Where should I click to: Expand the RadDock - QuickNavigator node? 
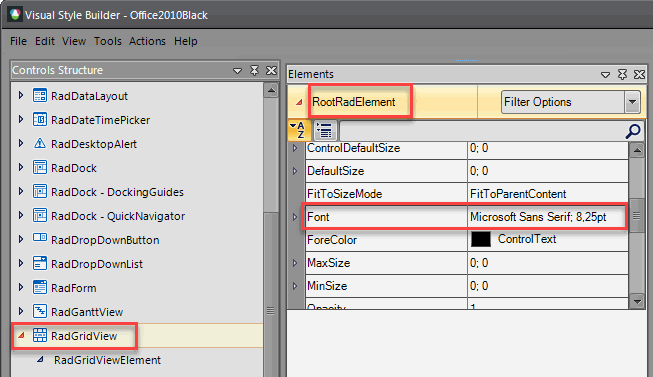(21, 215)
